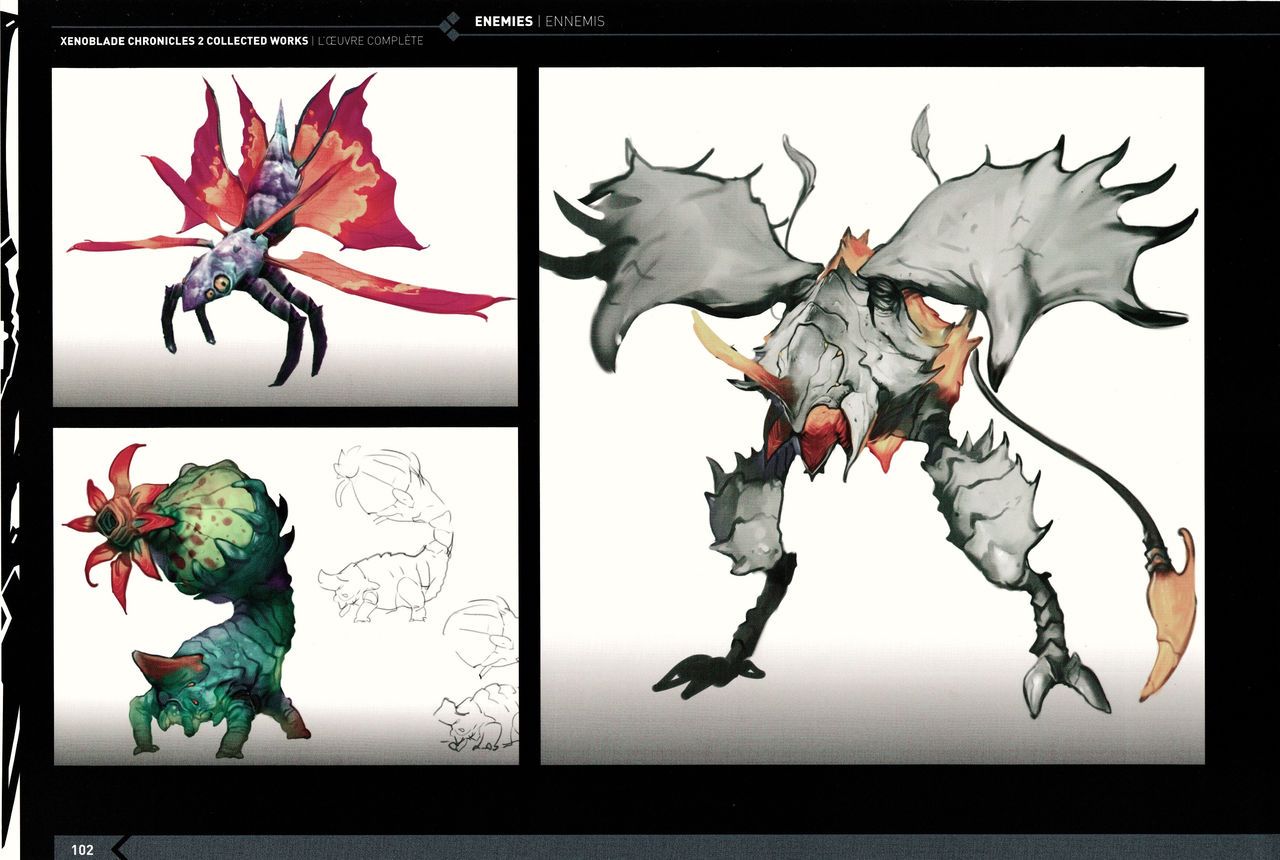Select the ENEMIES section heading
Screen dimensions: 1280x860
503,21
